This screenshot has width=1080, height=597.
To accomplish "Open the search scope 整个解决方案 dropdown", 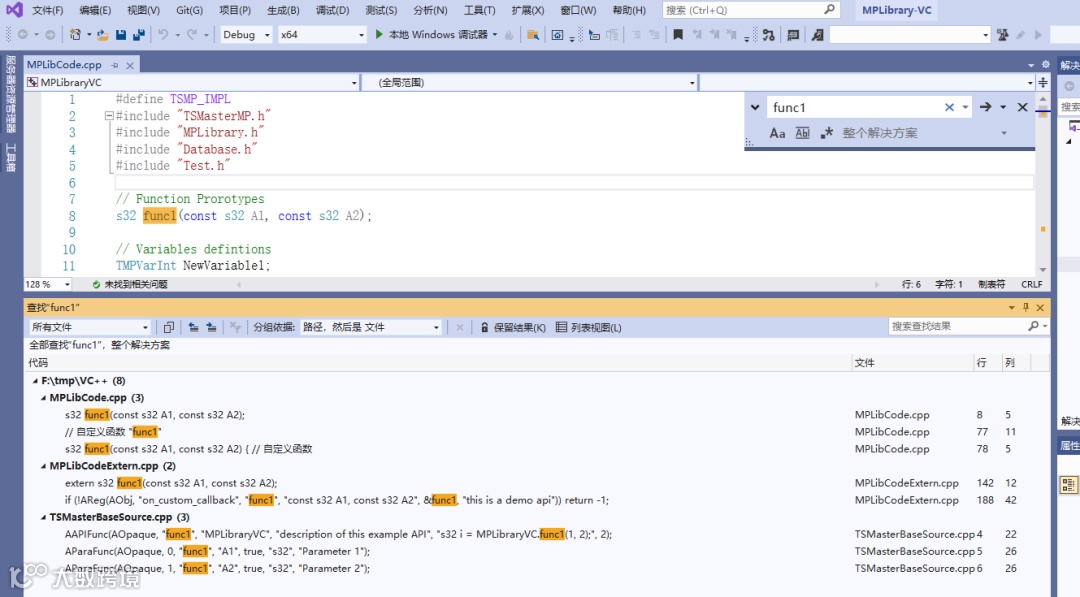I will coord(925,133).
